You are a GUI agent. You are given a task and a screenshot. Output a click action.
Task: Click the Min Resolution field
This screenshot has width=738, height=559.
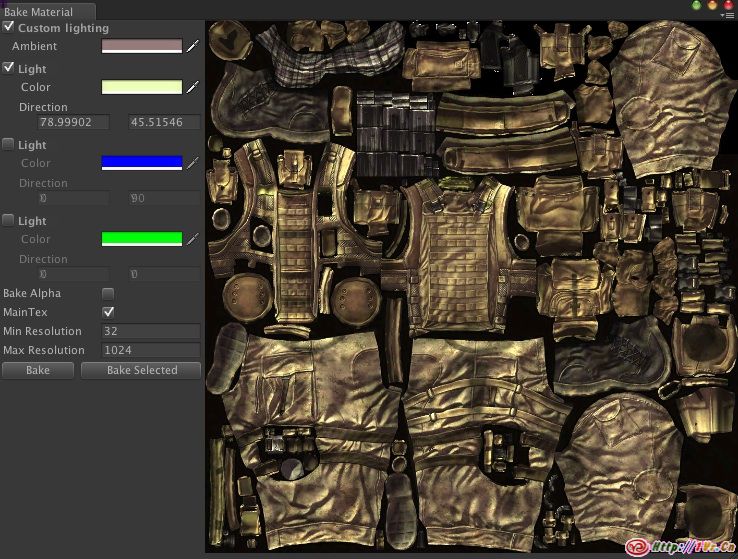[x=150, y=331]
